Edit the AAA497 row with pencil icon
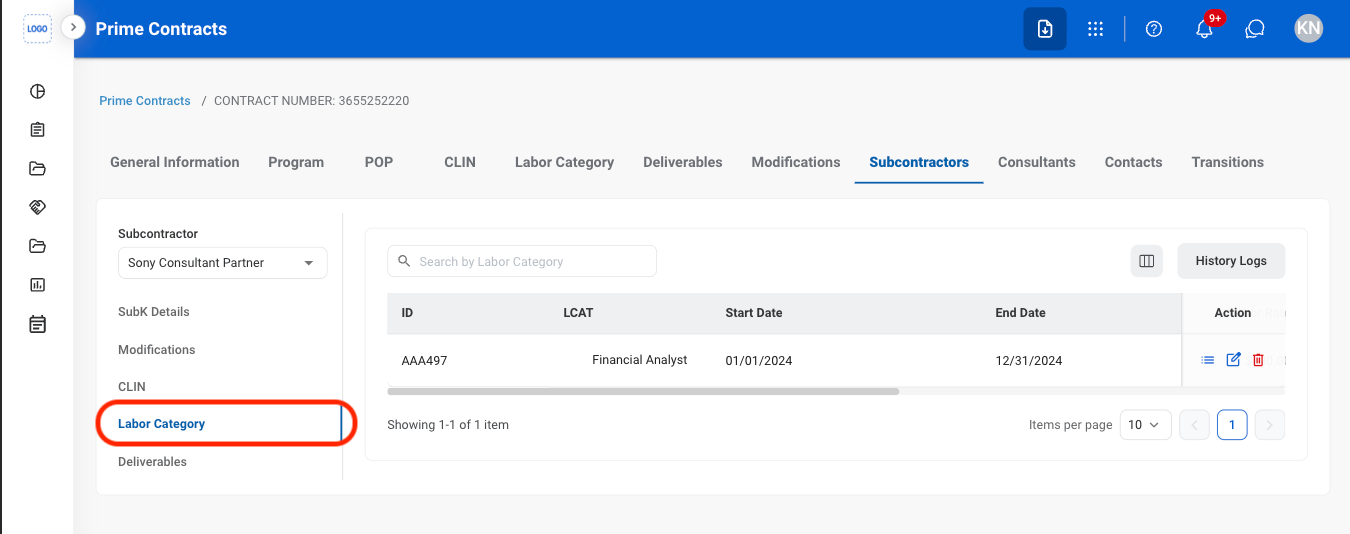The width and height of the screenshot is (1350, 534). click(1233, 360)
